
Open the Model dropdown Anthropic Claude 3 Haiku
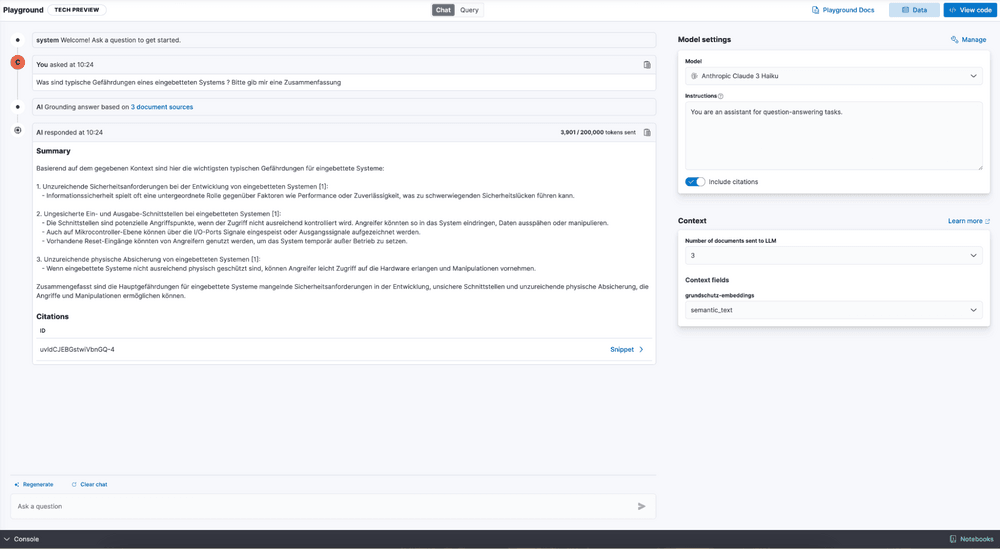tap(833, 76)
